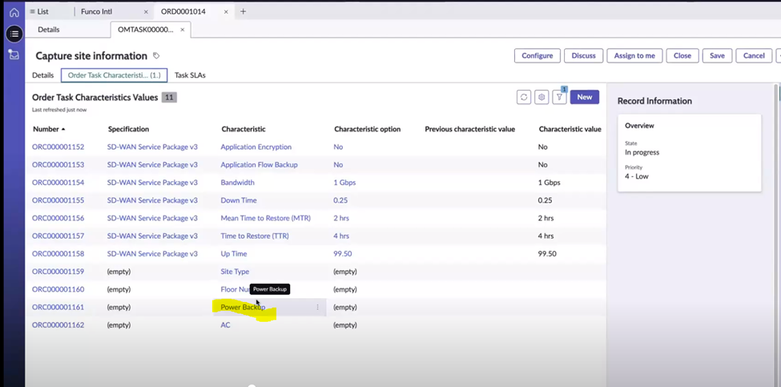Open record ORC000001154
This screenshot has height=387, width=781.
58,183
